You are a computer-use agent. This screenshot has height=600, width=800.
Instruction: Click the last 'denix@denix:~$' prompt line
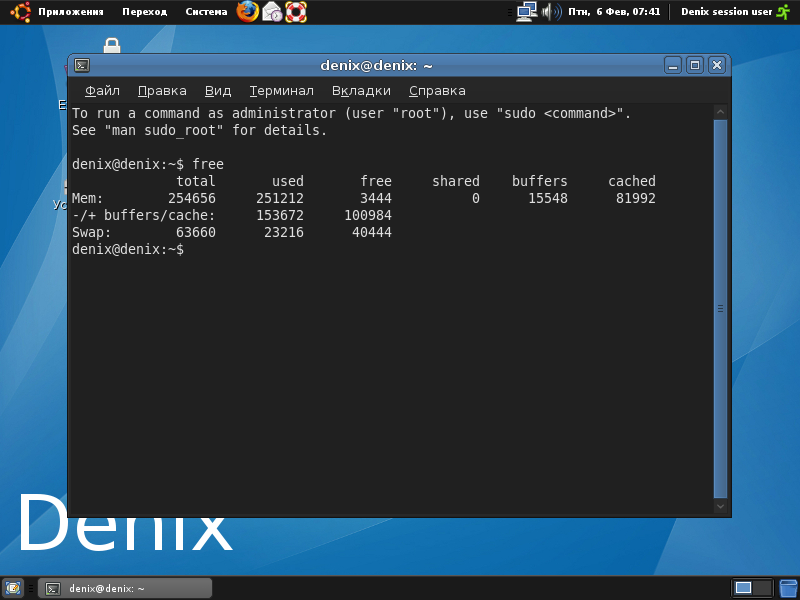click(x=128, y=249)
